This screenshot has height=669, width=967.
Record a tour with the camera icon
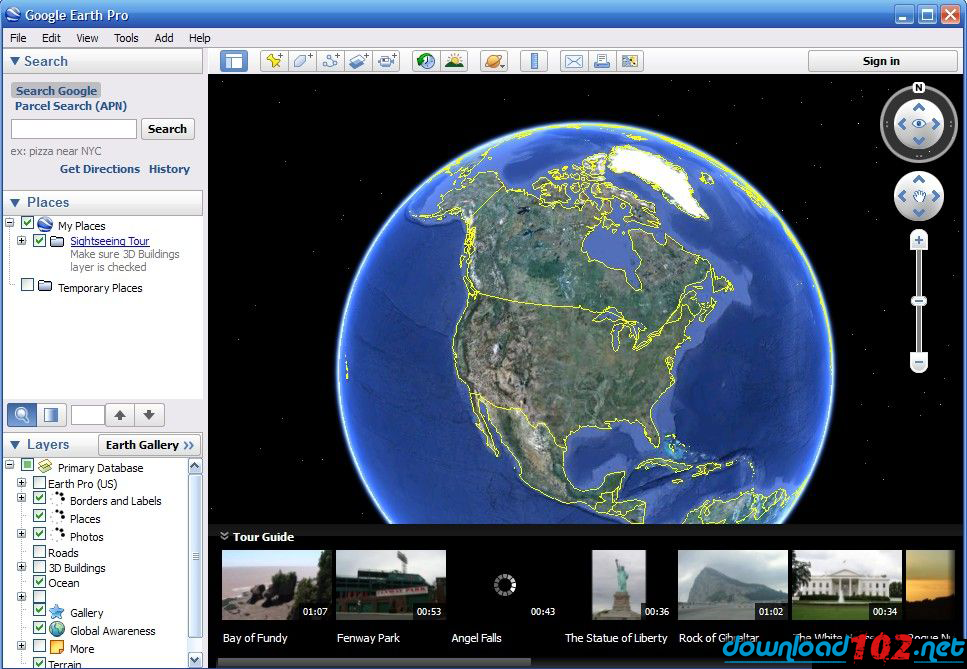point(387,61)
